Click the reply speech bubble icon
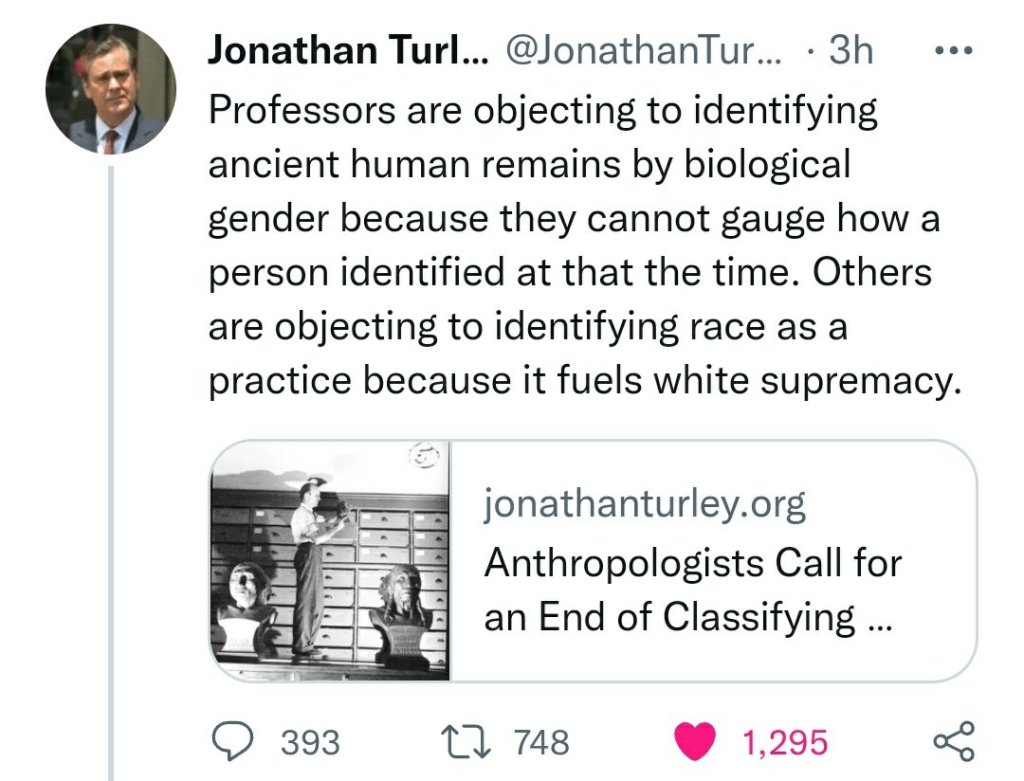Image resolution: width=1024 pixels, height=781 pixels. (x=238, y=741)
